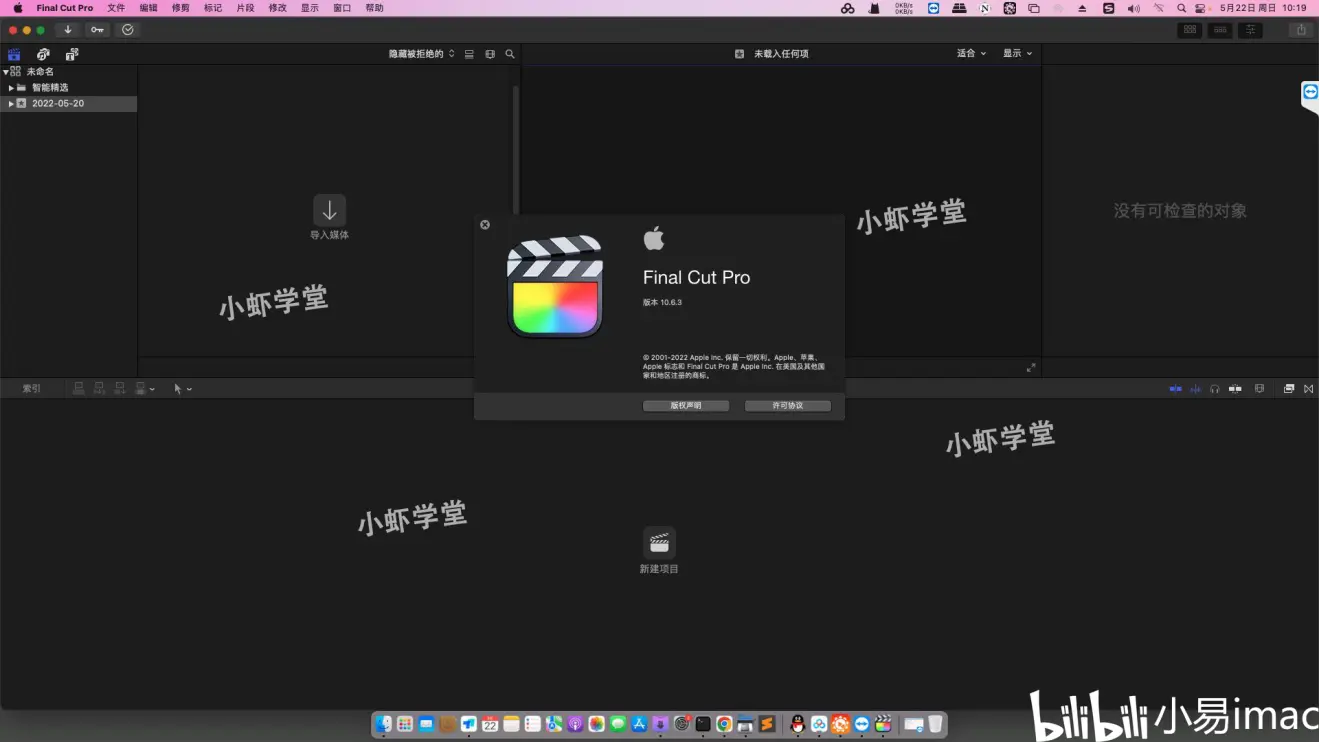
Task: Open the 窗口 menu
Action: [x=342, y=8]
